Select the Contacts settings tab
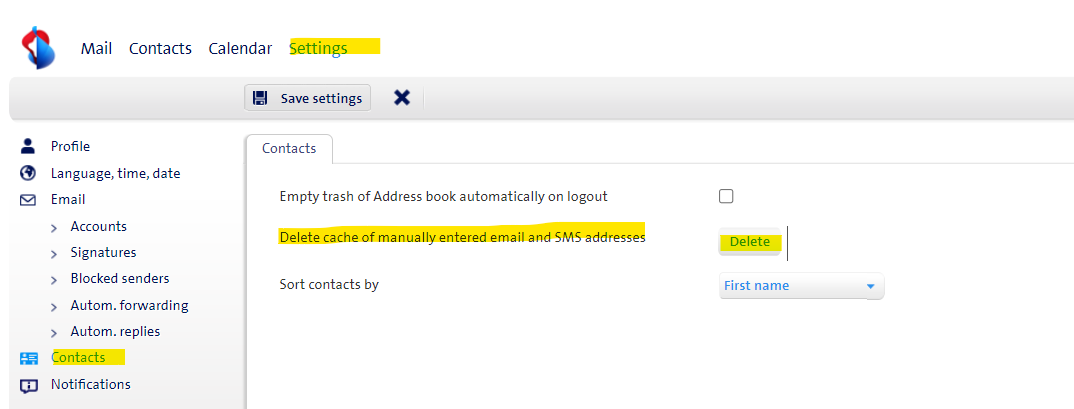This screenshot has width=1074, height=409. 289,148
